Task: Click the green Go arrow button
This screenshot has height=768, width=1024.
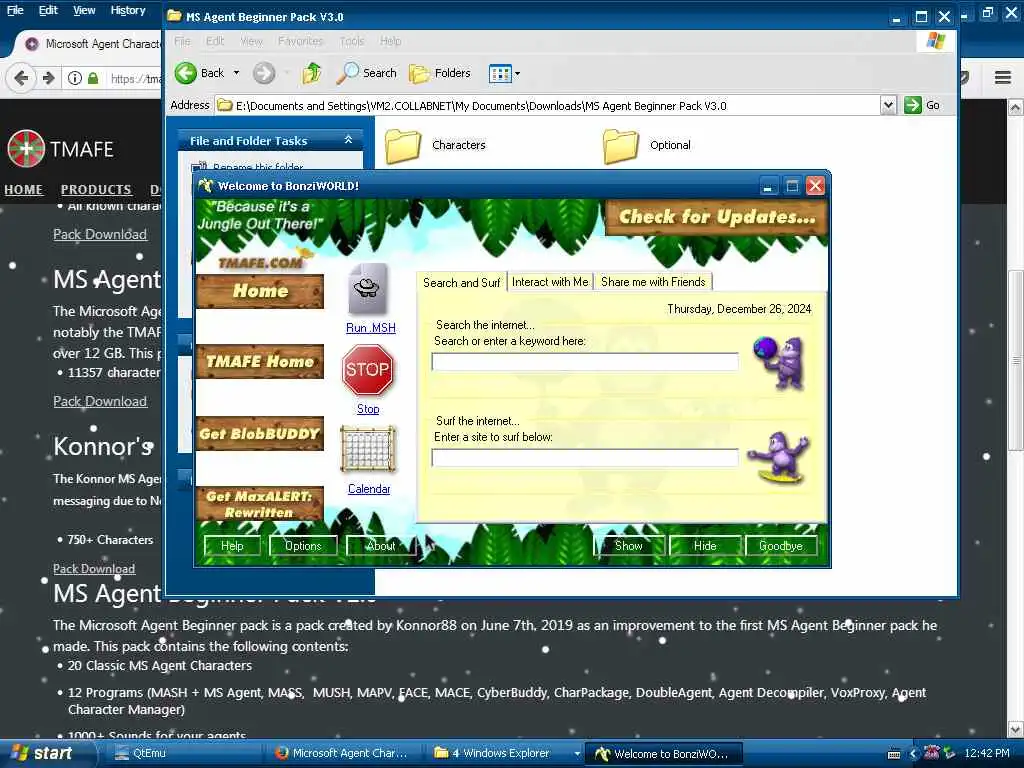Action: coord(912,105)
